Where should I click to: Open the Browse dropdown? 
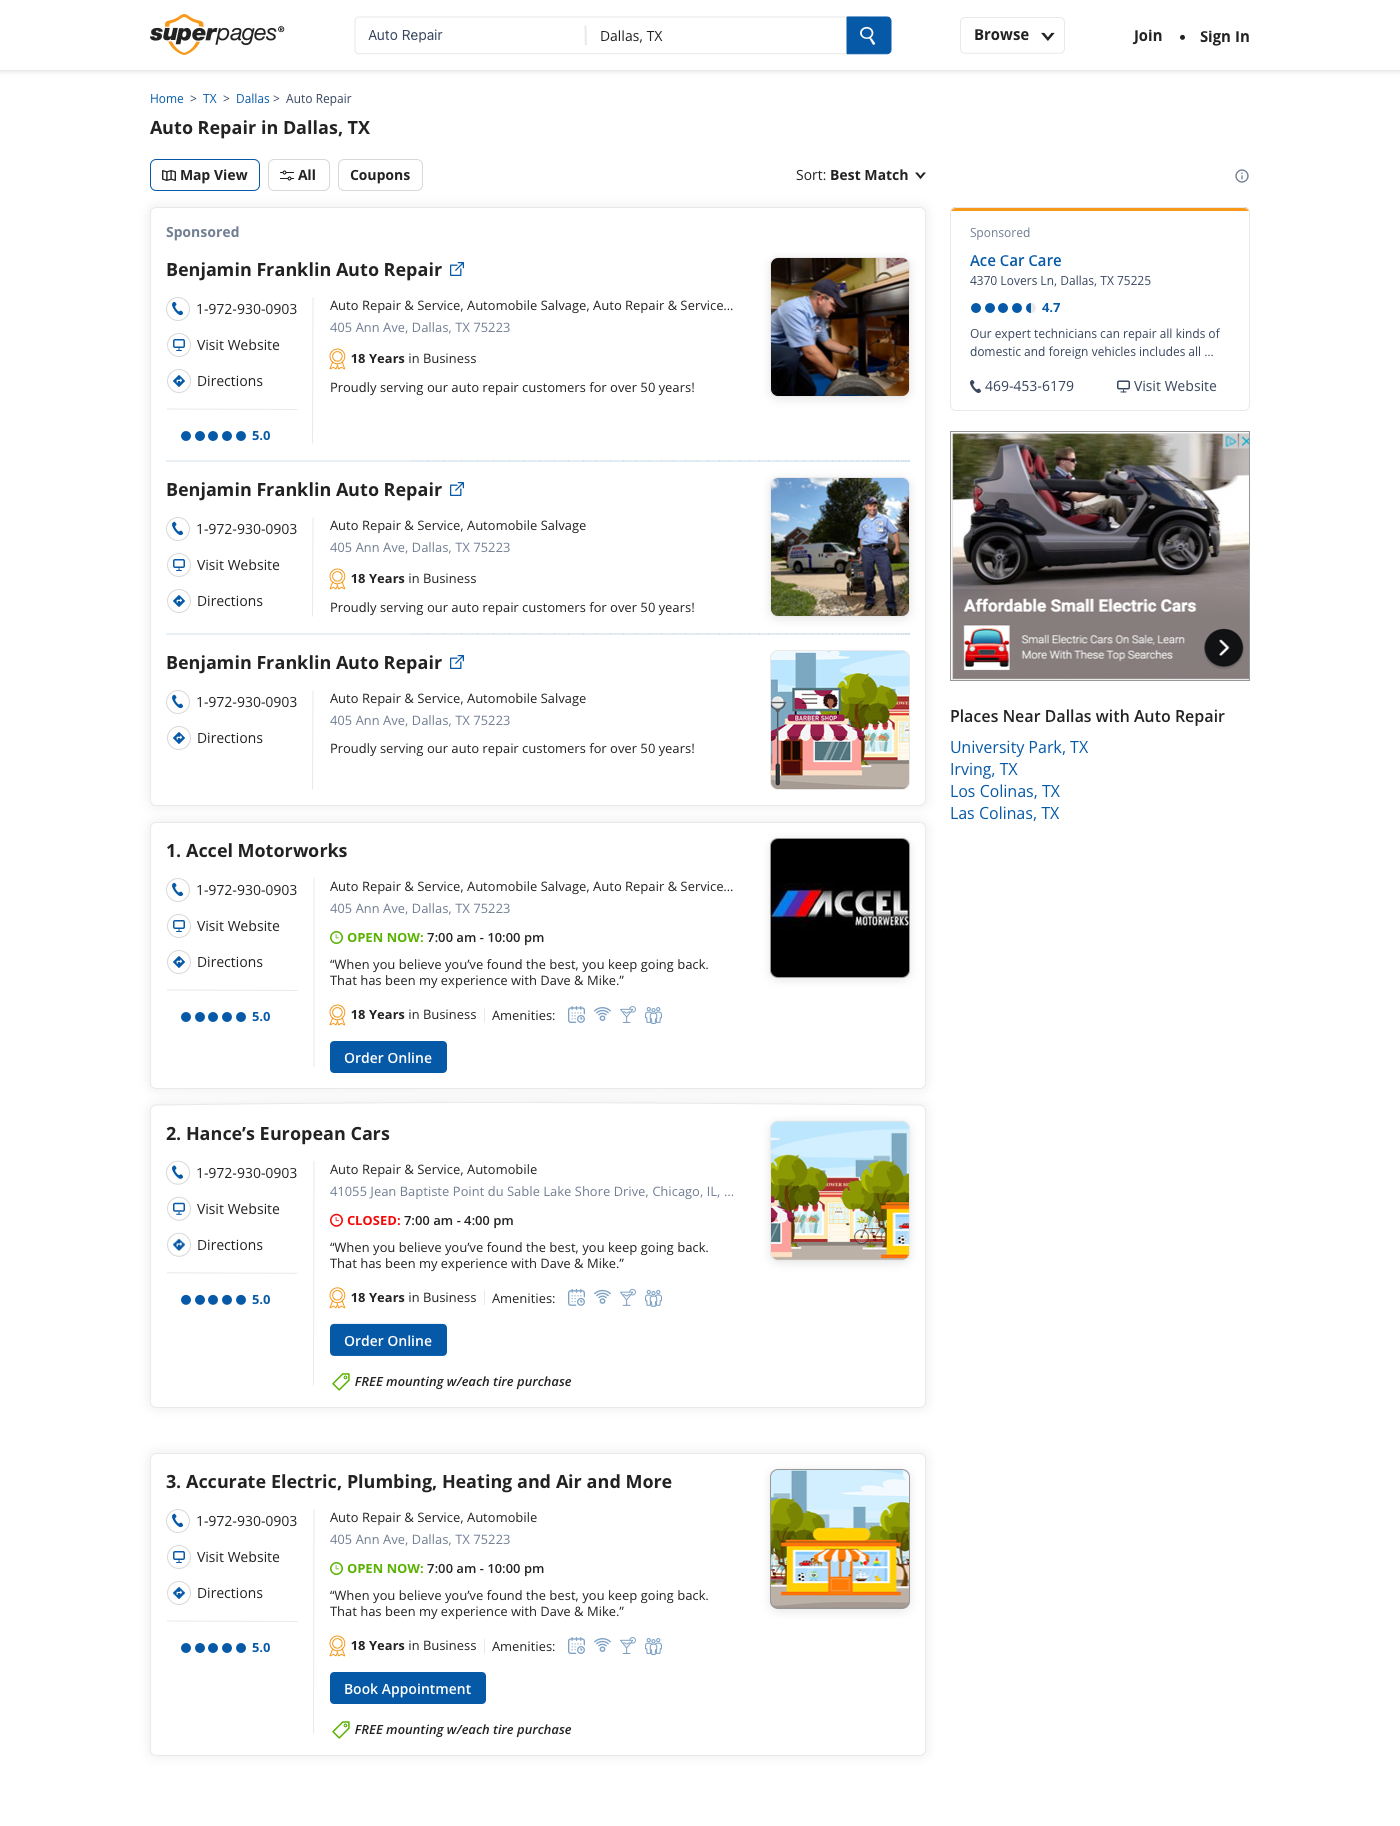(1012, 35)
